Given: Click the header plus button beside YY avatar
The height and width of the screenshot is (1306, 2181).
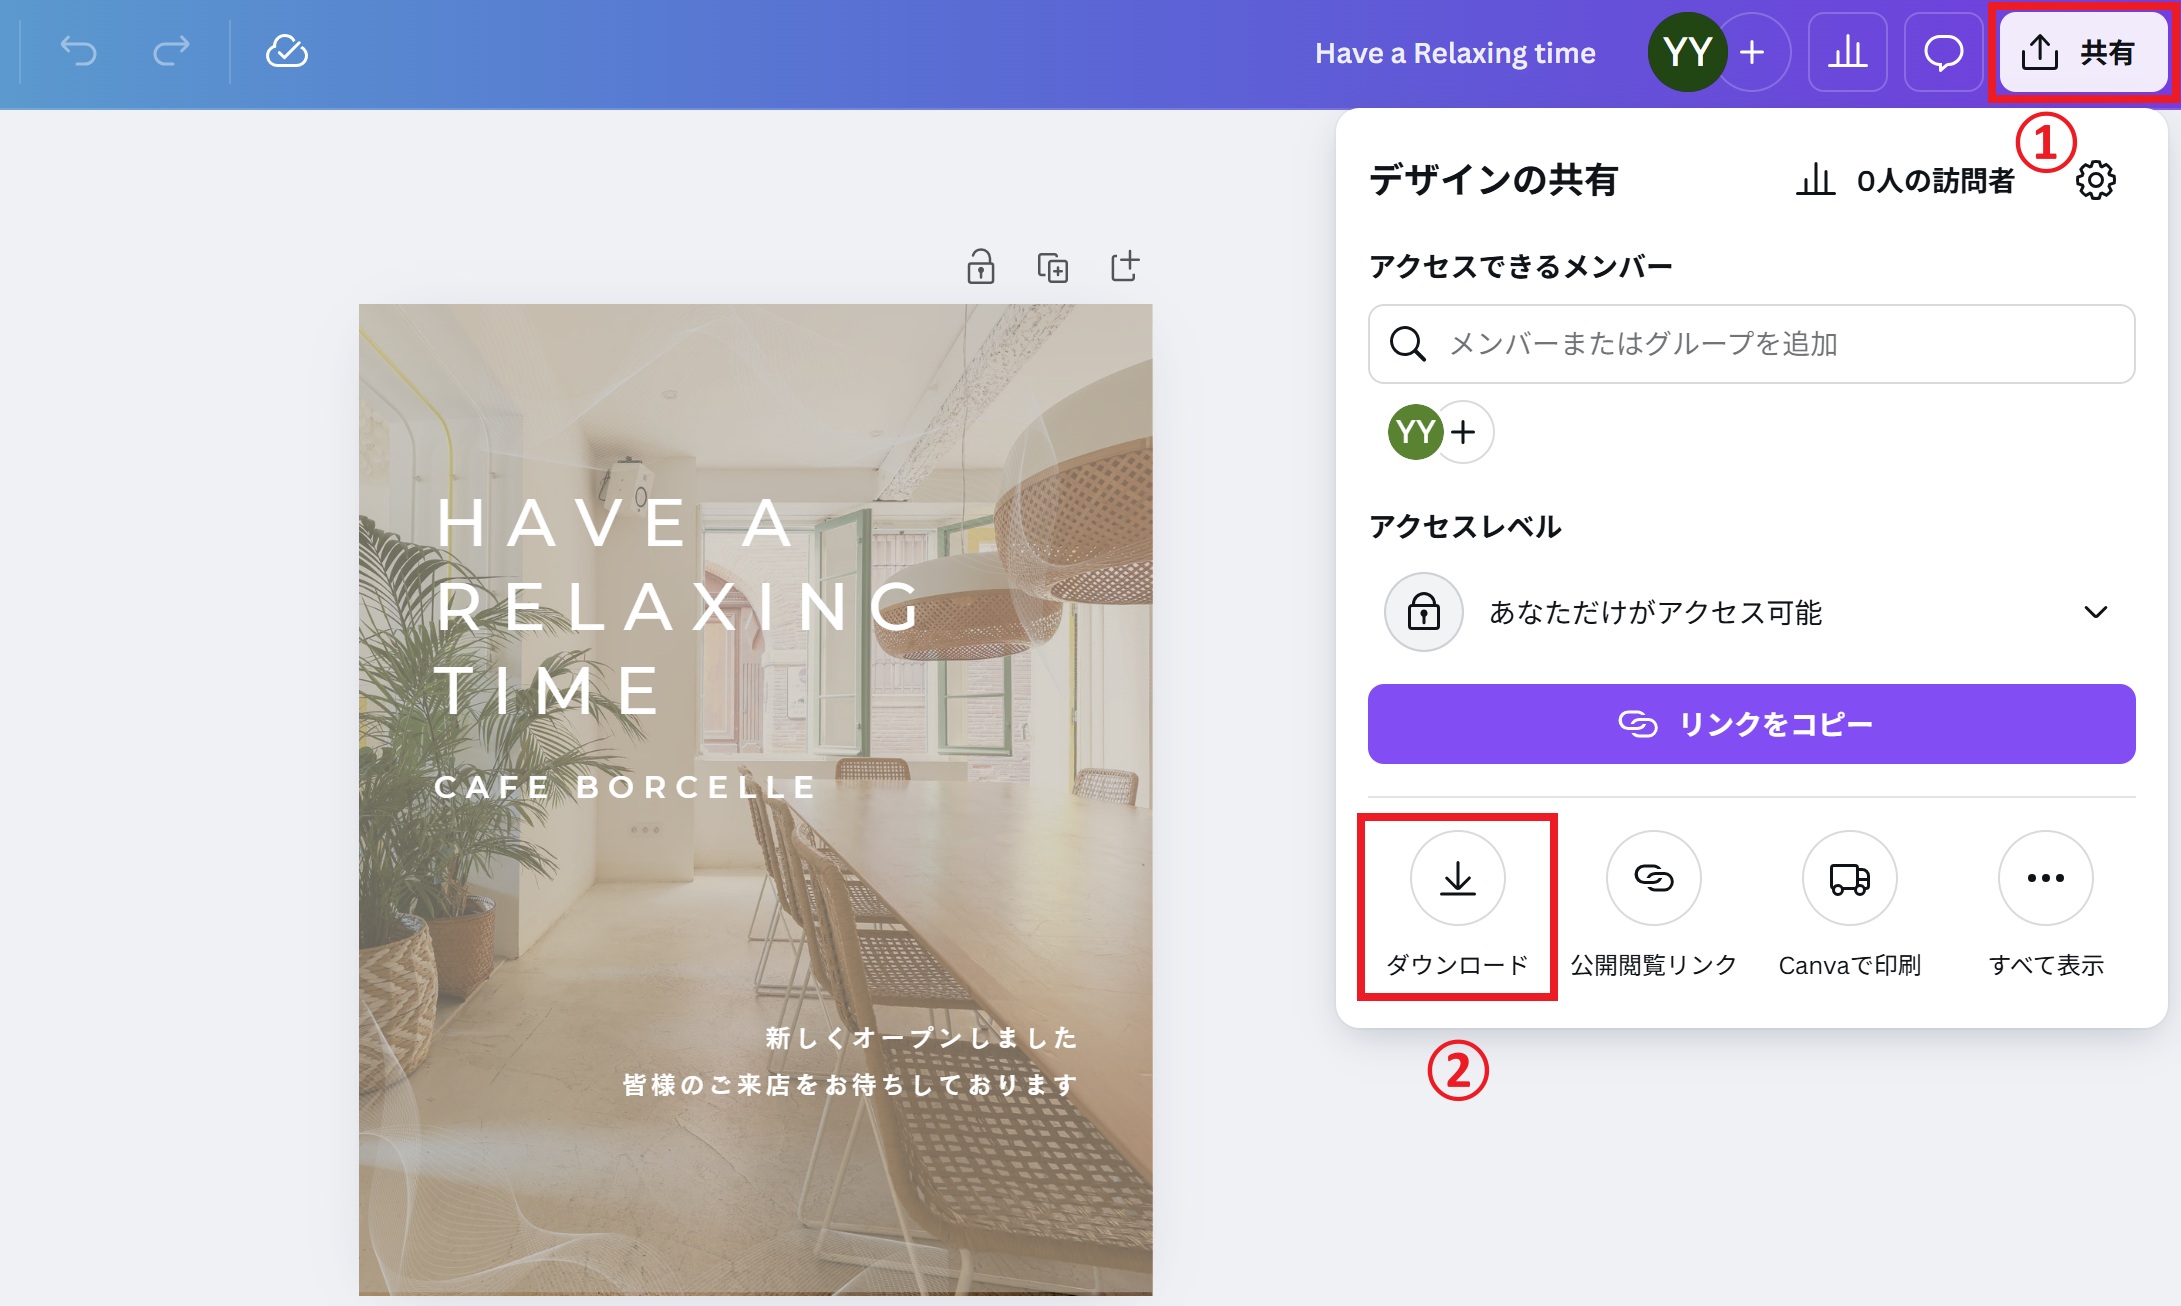Looking at the screenshot, I should click(1752, 52).
